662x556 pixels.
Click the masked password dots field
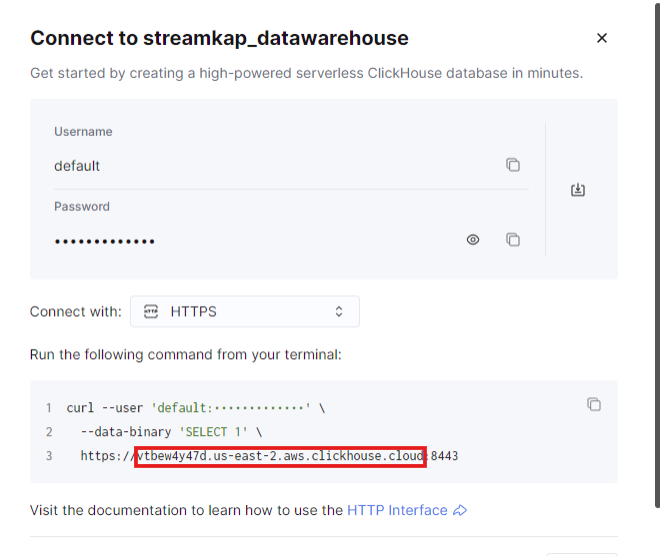[x=104, y=241]
